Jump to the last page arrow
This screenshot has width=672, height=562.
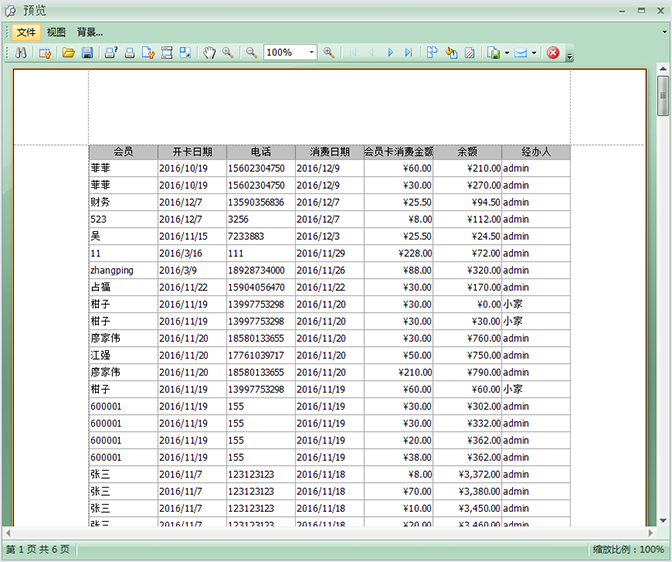(x=408, y=52)
